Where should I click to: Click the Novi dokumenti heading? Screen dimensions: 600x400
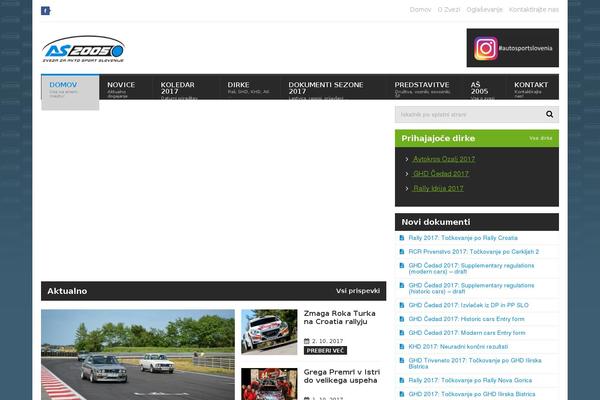(436, 222)
